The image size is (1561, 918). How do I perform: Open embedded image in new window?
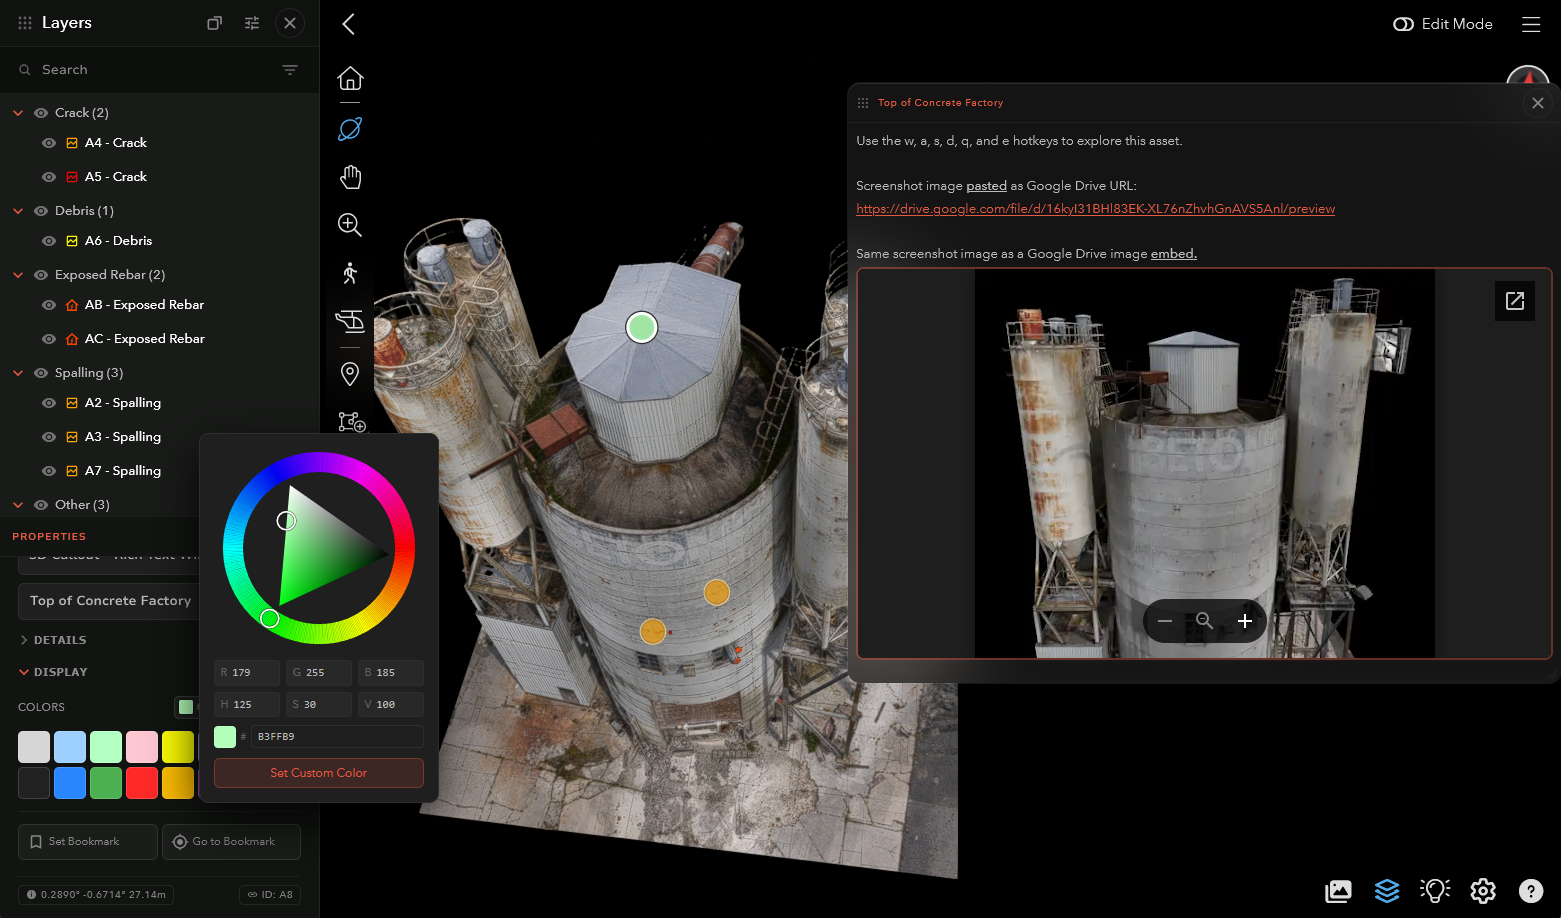(x=1515, y=301)
